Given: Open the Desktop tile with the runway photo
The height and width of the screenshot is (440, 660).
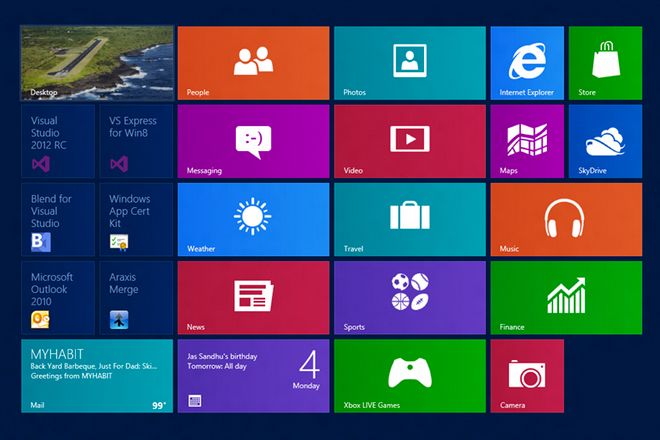Looking at the screenshot, I should click(x=97, y=63).
